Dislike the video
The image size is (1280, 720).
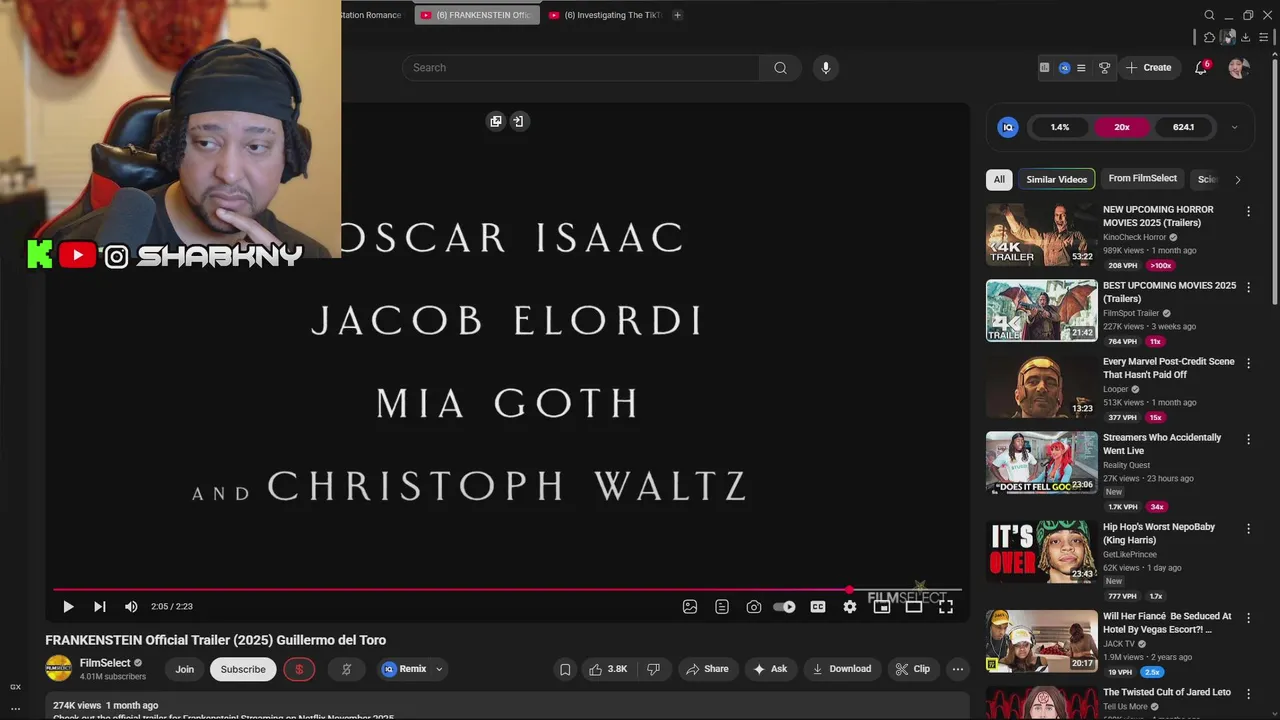point(654,669)
